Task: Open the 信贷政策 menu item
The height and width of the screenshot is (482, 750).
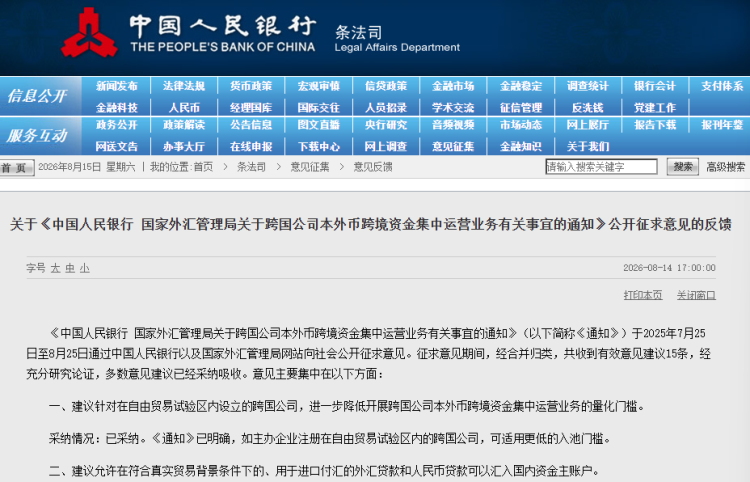Action: pos(386,86)
